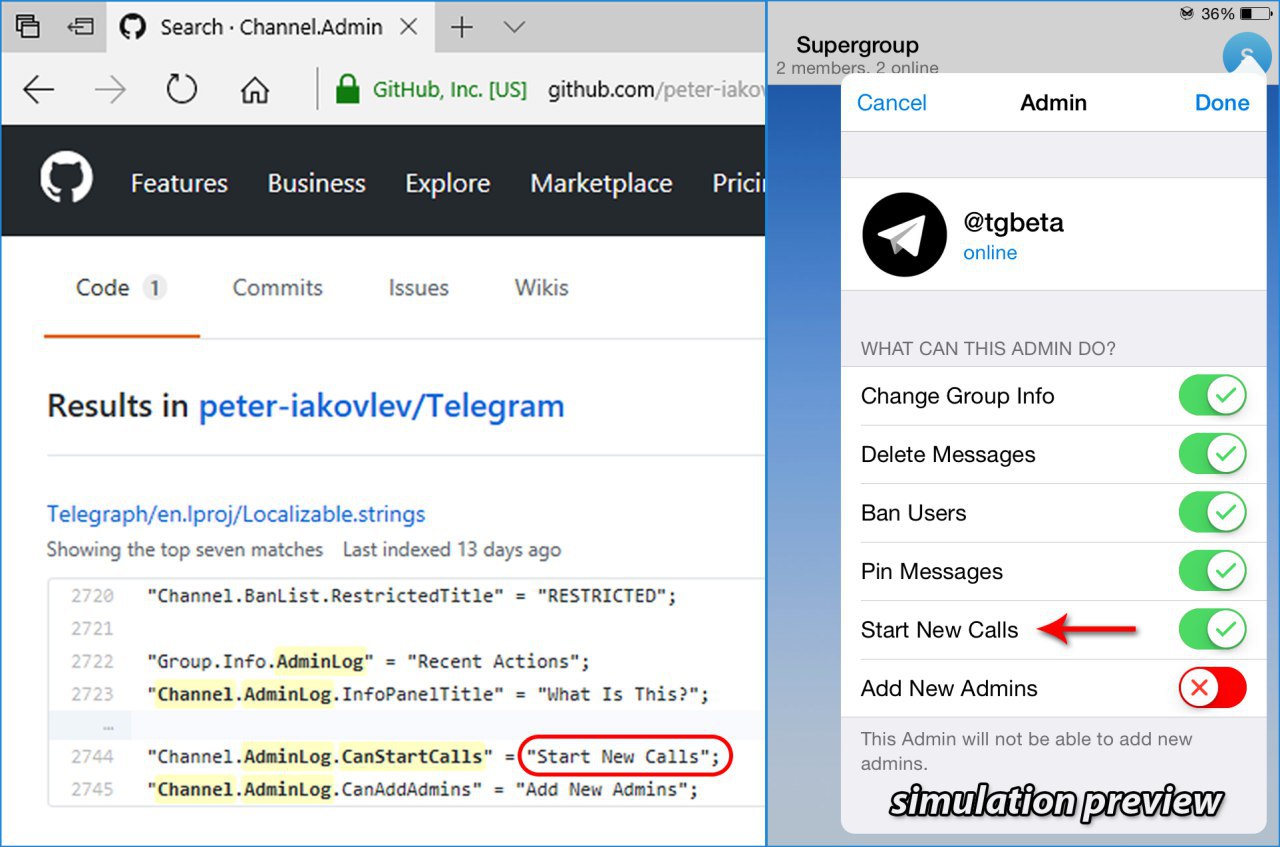Open a new browser tab
Viewport: 1280px width, 847px height.
[x=461, y=27]
